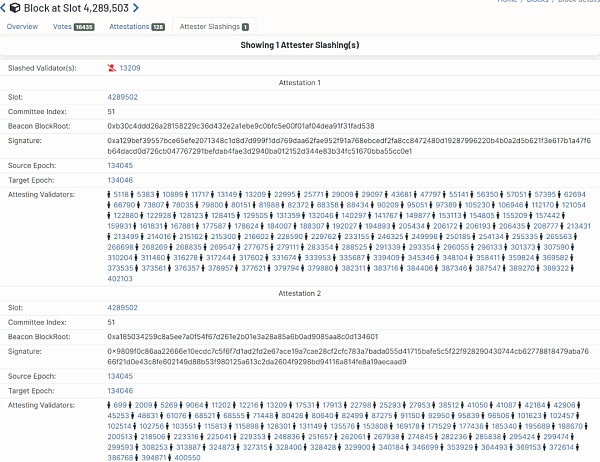Open slot 4289502 in Attestation 1
The height and width of the screenshot is (462, 600).
pos(122,97)
